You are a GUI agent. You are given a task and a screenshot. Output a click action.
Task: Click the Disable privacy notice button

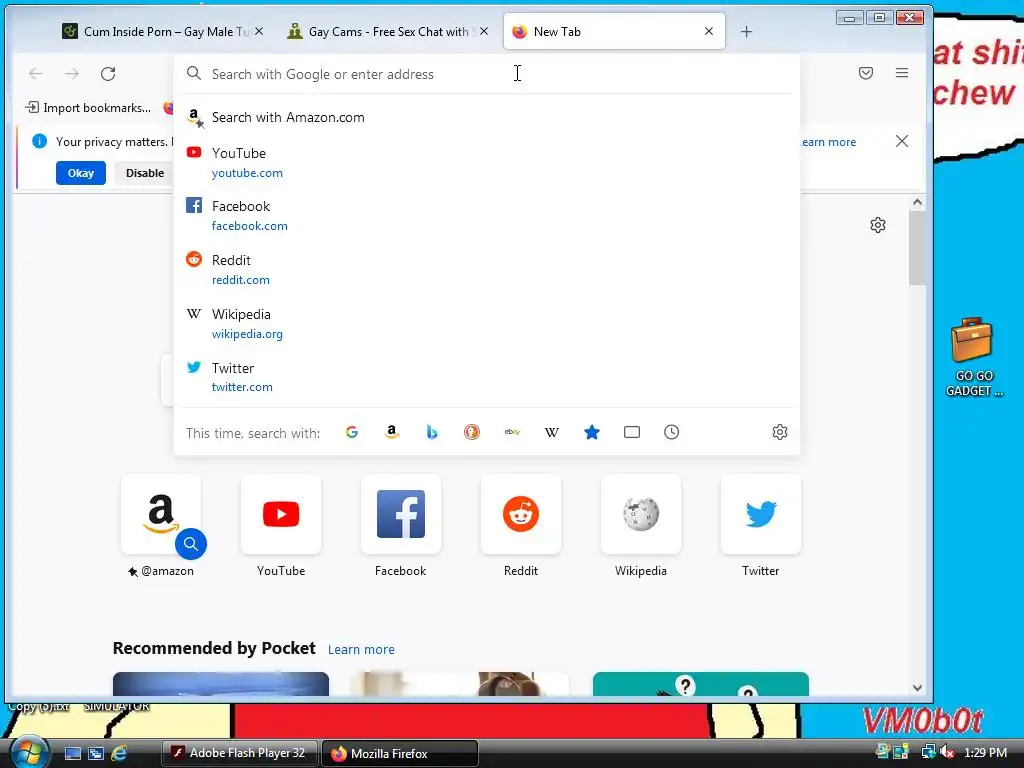click(145, 173)
